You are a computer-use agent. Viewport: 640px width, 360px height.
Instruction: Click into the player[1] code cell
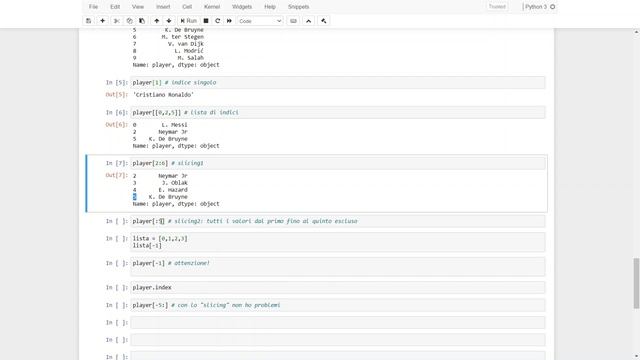pos(338,82)
